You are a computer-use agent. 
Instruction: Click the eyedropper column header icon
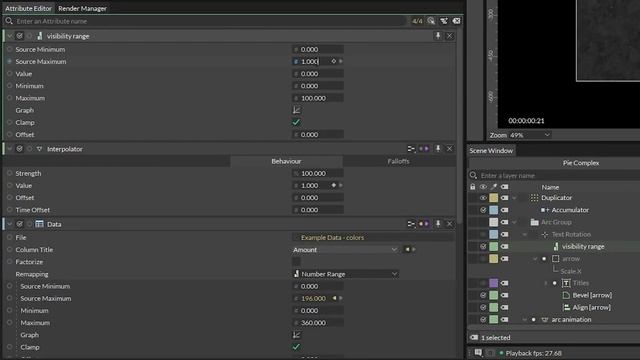494,187
